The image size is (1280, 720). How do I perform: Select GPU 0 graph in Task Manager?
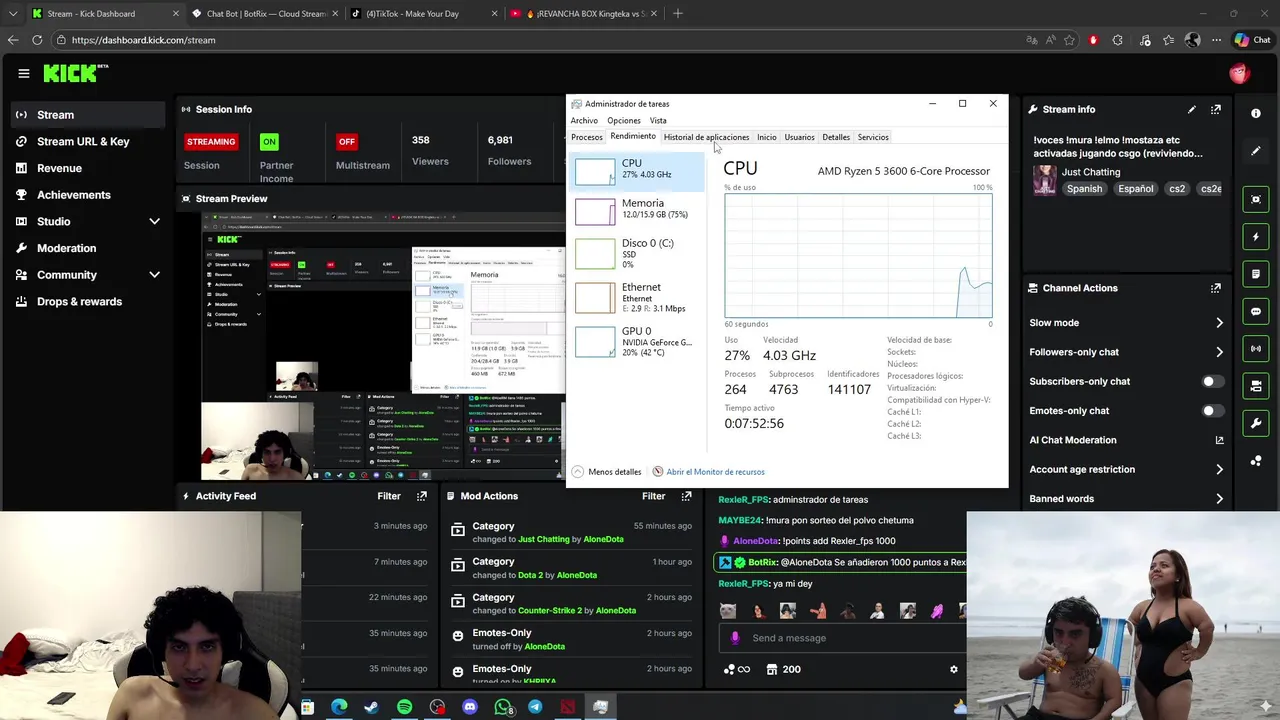tap(638, 342)
